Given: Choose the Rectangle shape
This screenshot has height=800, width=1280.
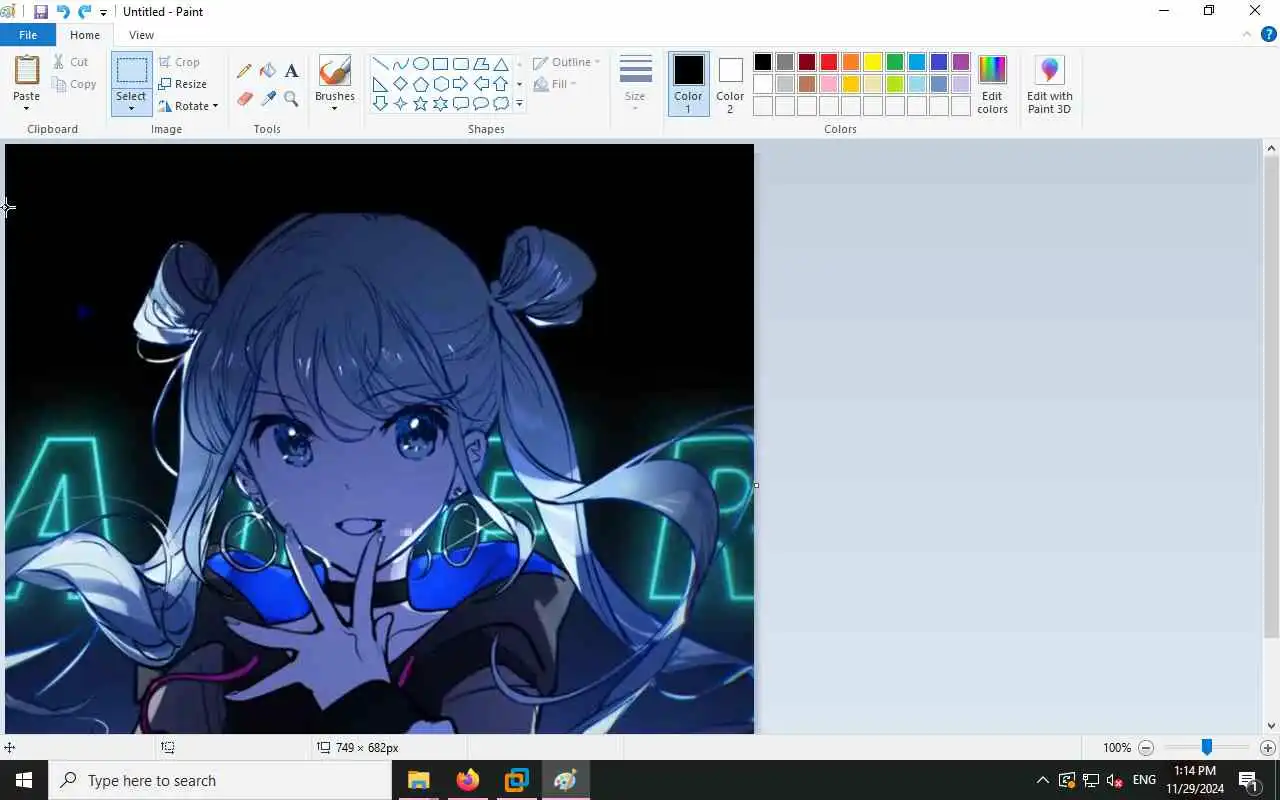Looking at the screenshot, I should click(440, 64).
